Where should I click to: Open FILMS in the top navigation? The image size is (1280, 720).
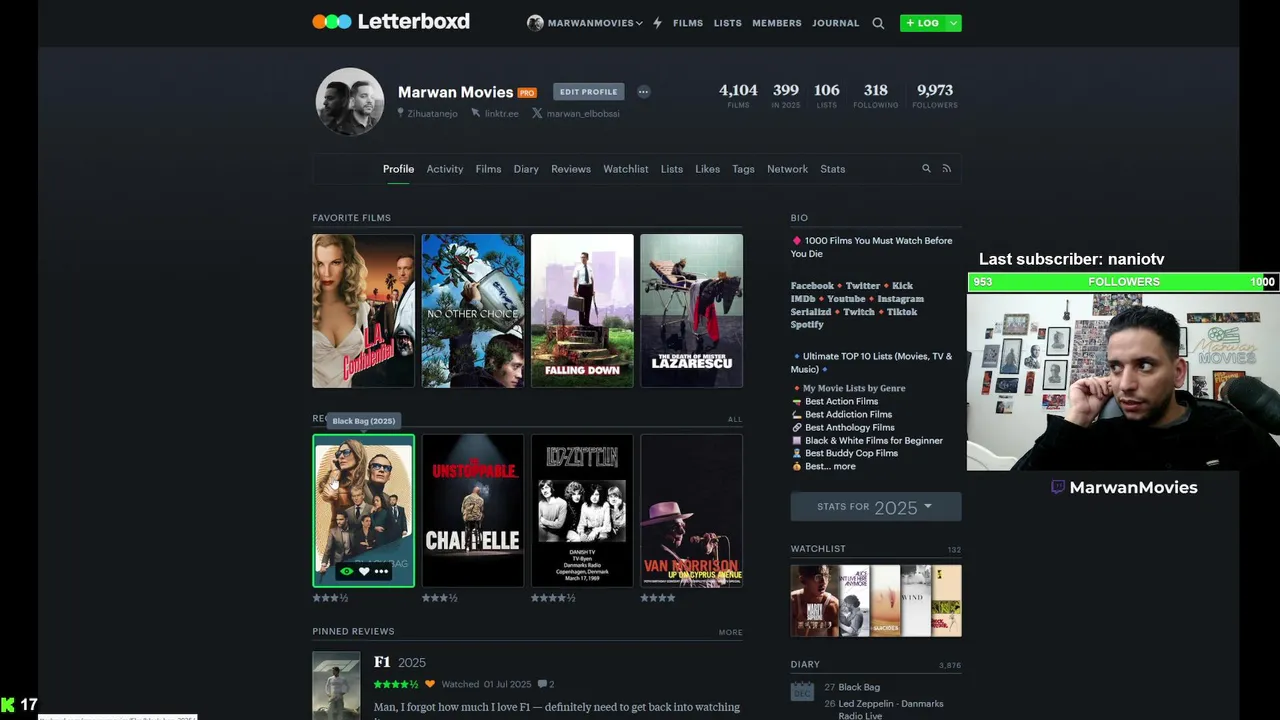tap(688, 23)
